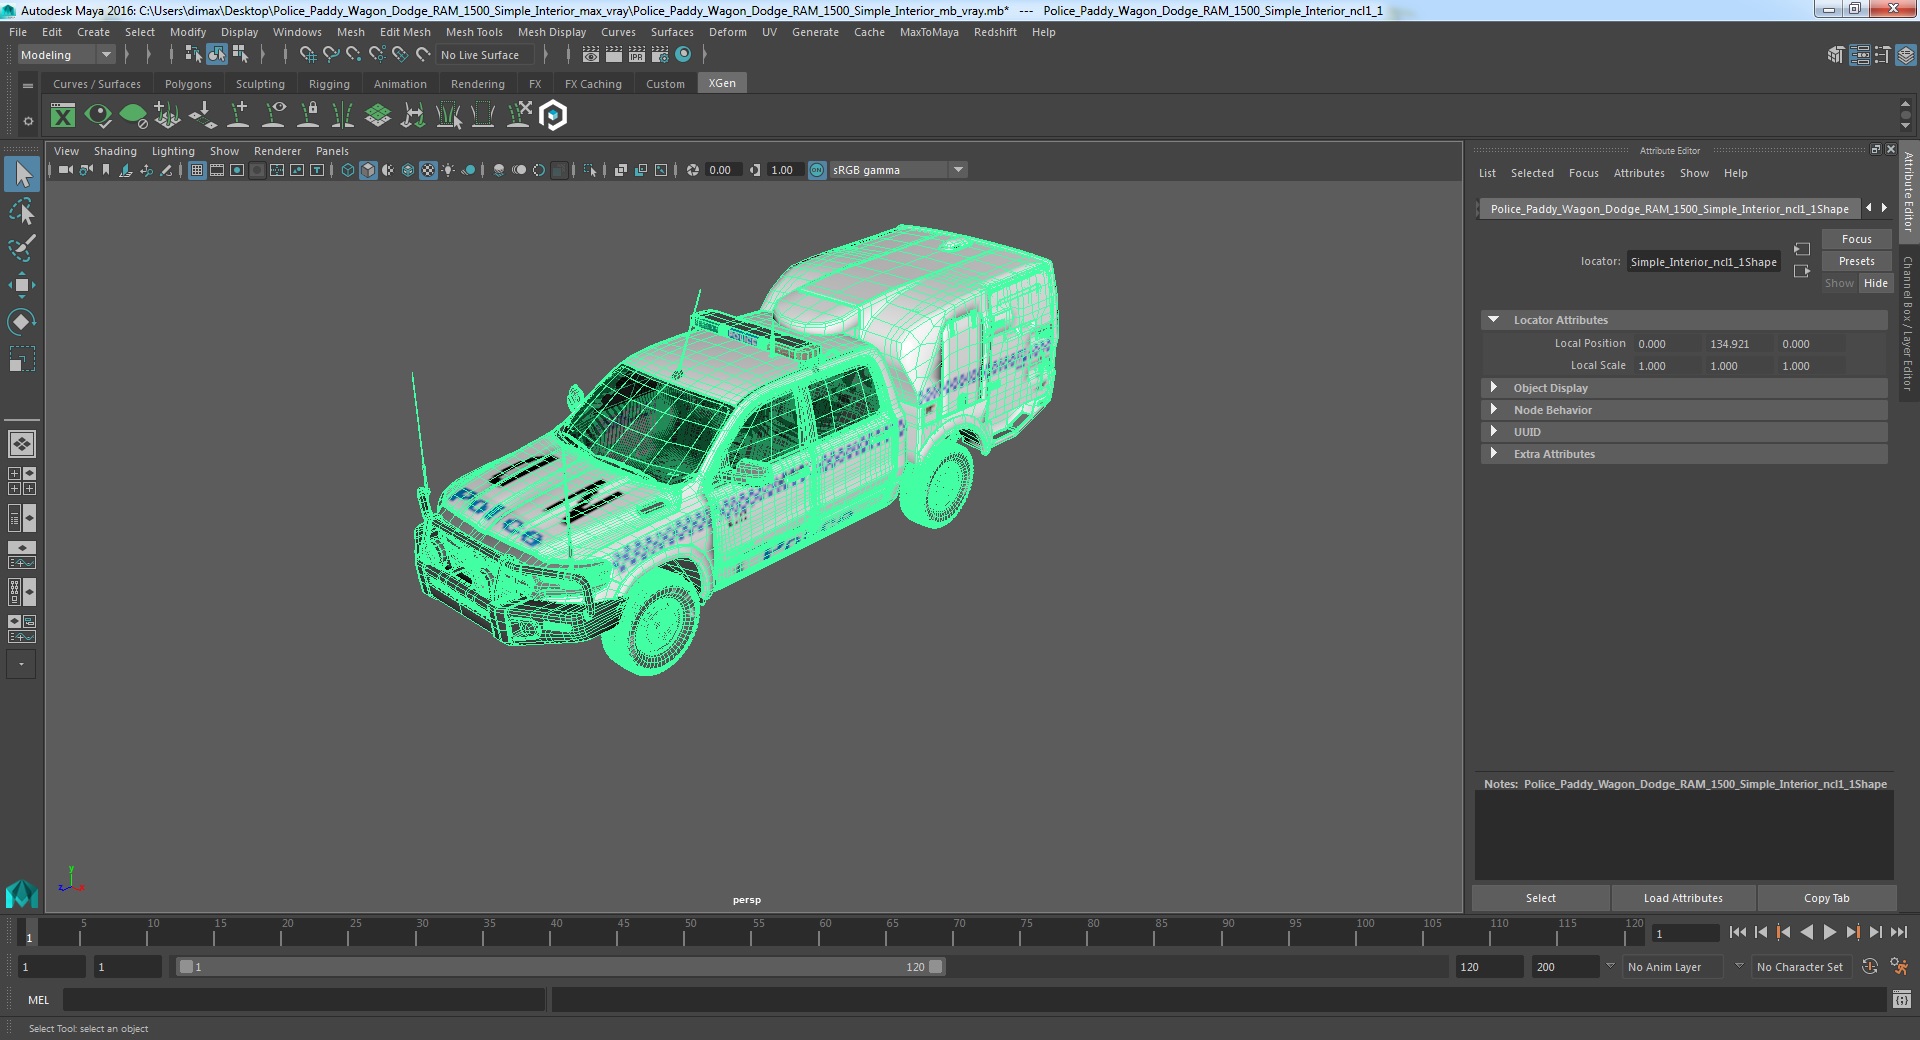
Task: Toggle sRGB color management ON button
Action: pyautogui.click(x=817, y=170)
